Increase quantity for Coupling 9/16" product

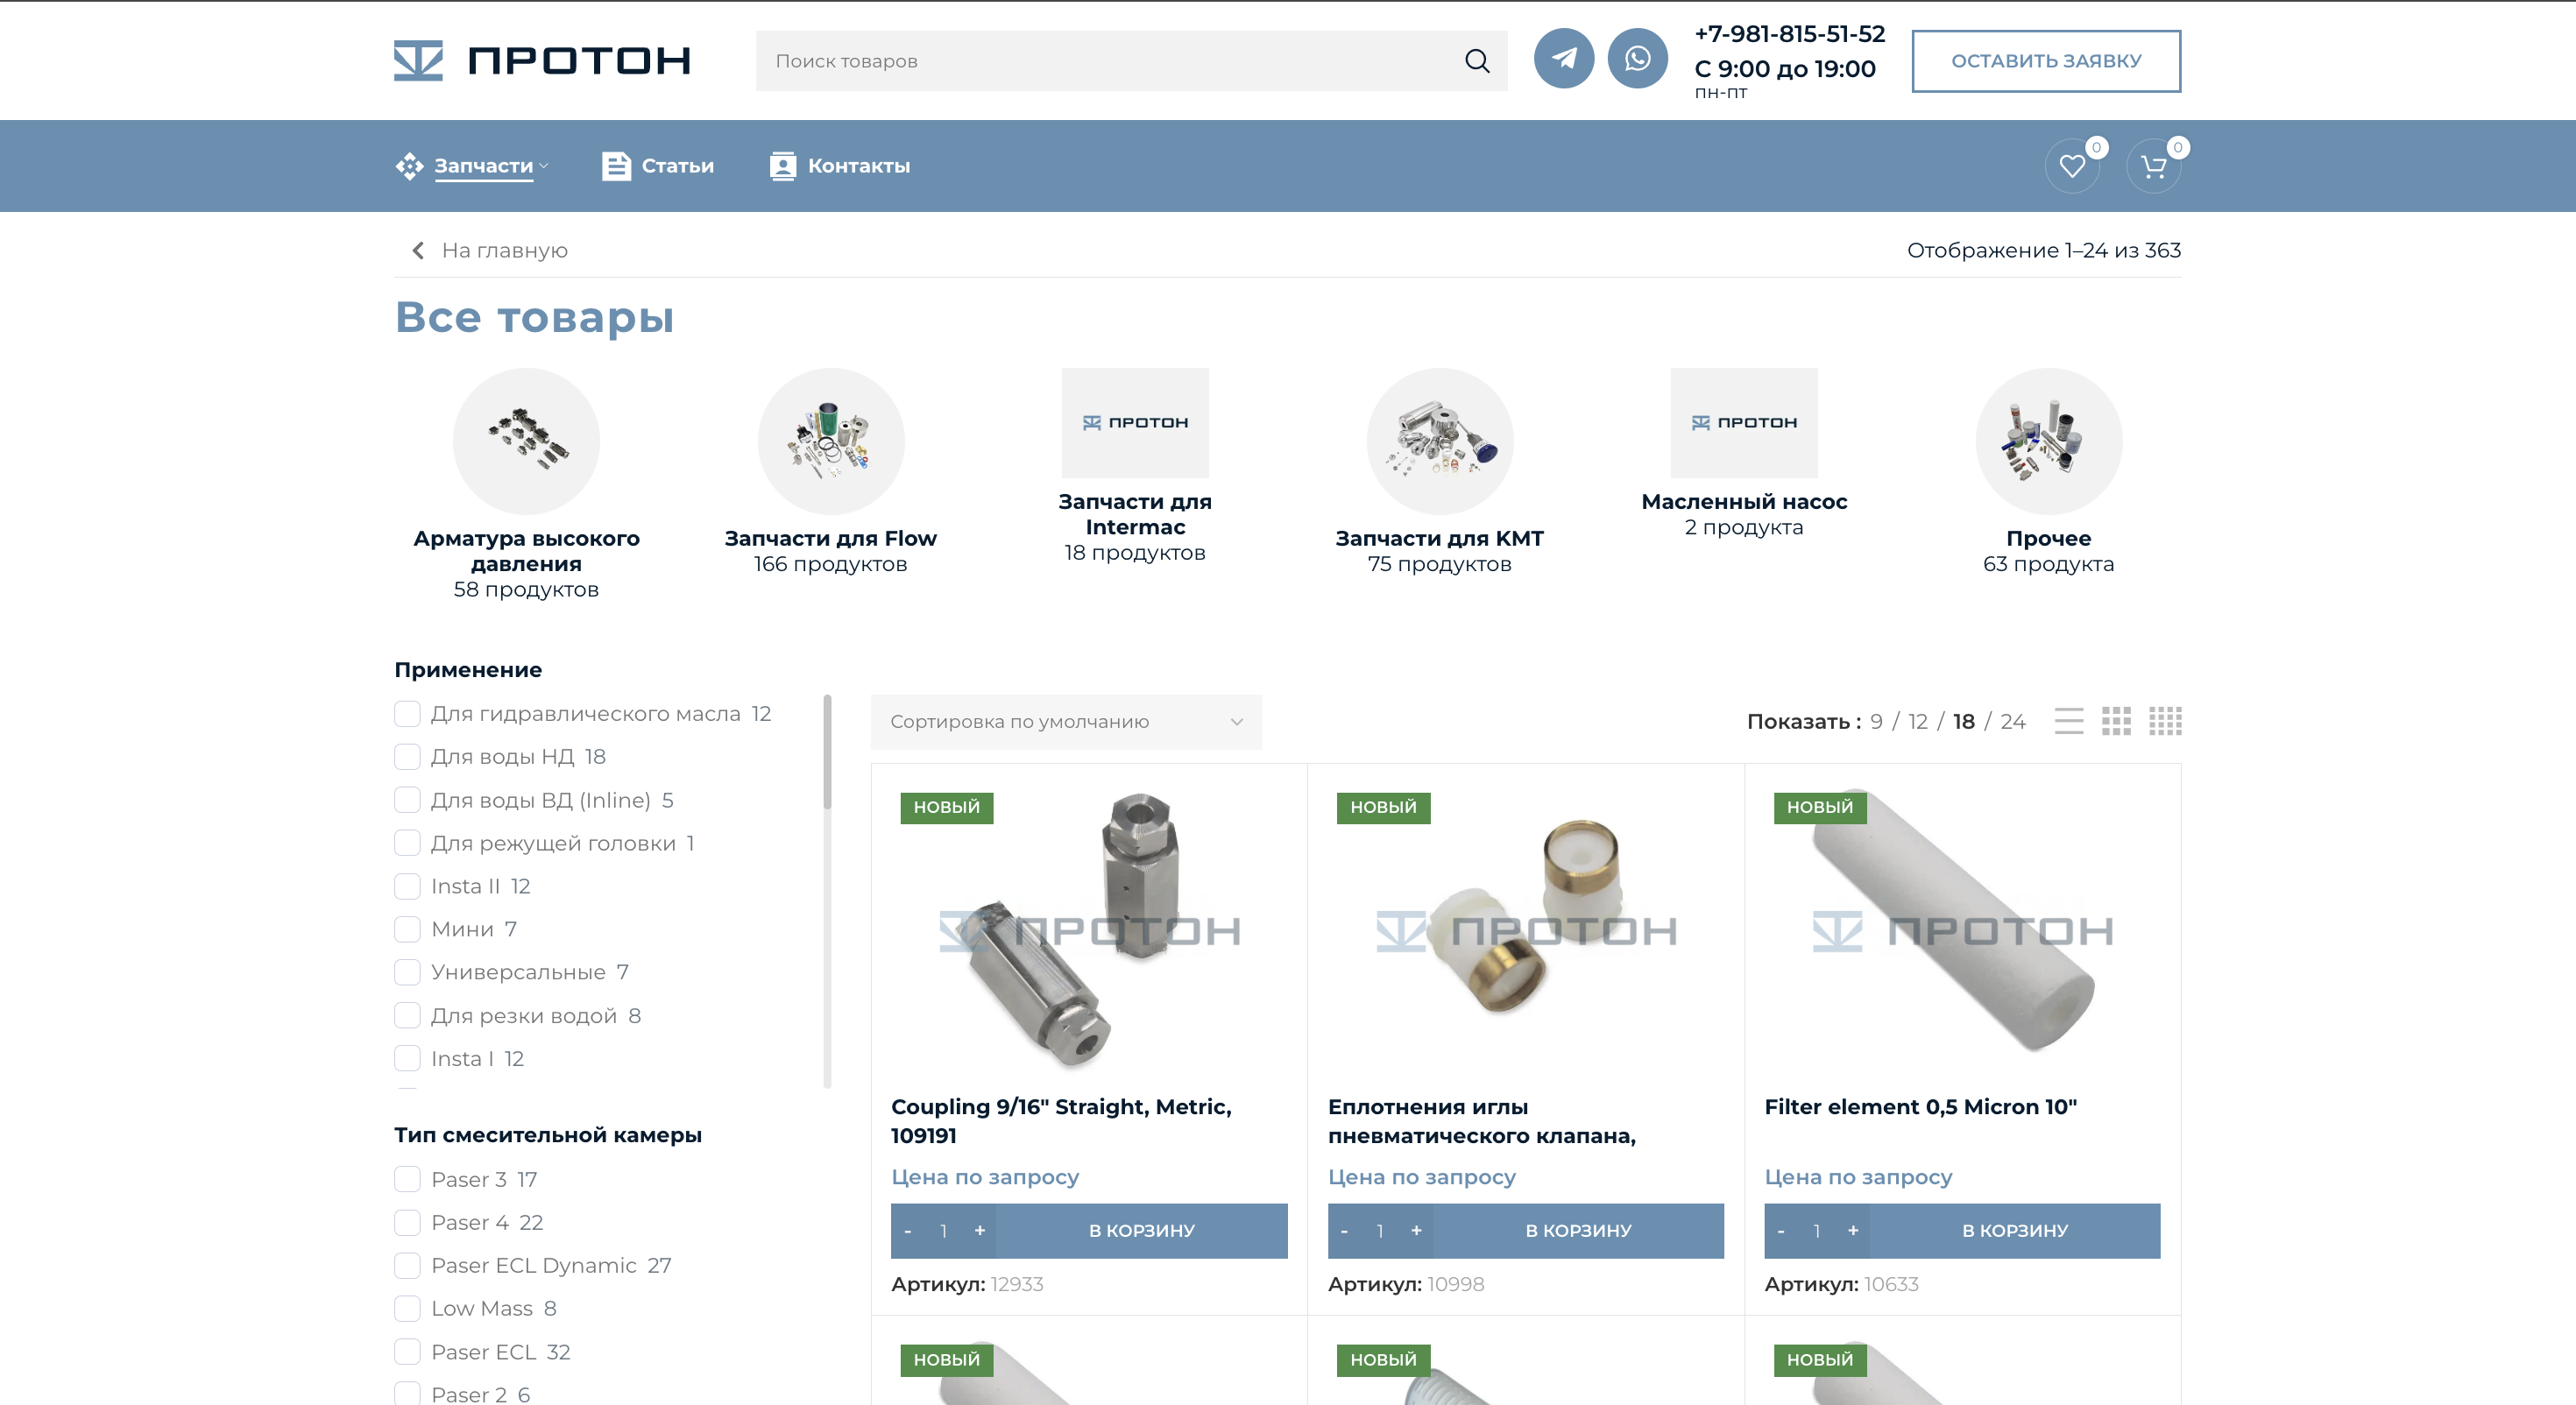pyautogui.click(x=980, y=1230)
